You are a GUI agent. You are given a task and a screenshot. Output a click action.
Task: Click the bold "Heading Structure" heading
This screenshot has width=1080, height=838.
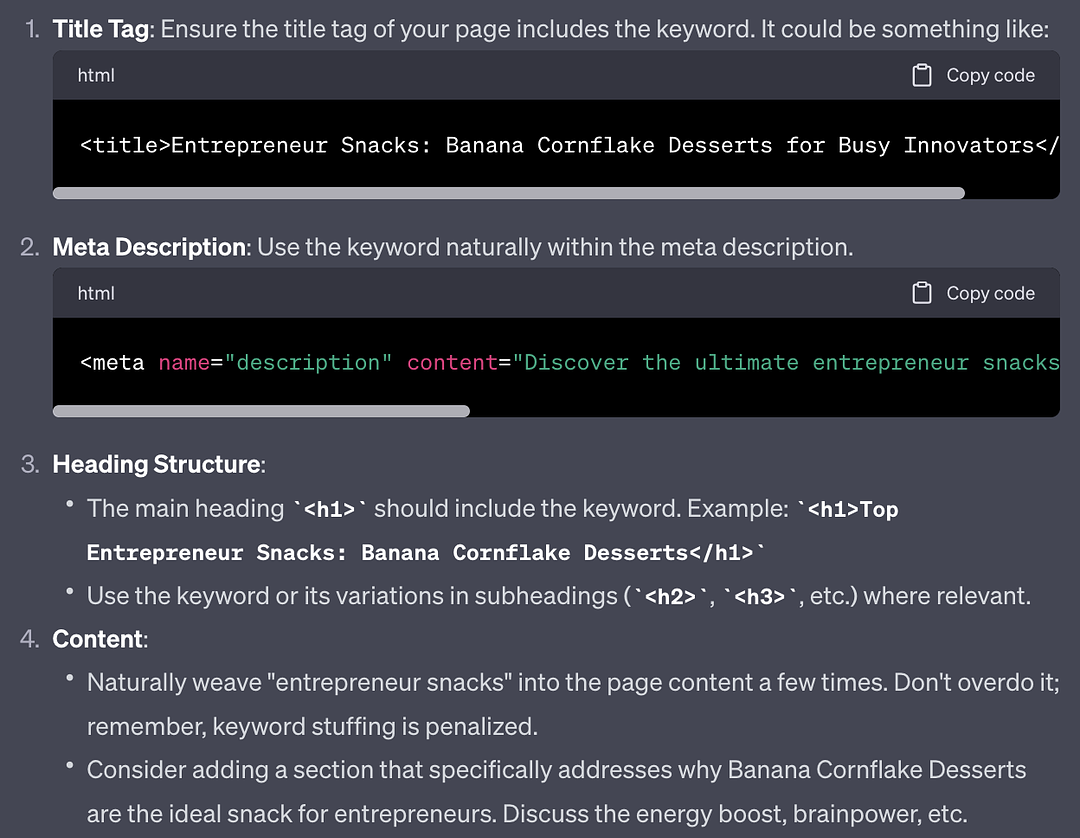156,464
